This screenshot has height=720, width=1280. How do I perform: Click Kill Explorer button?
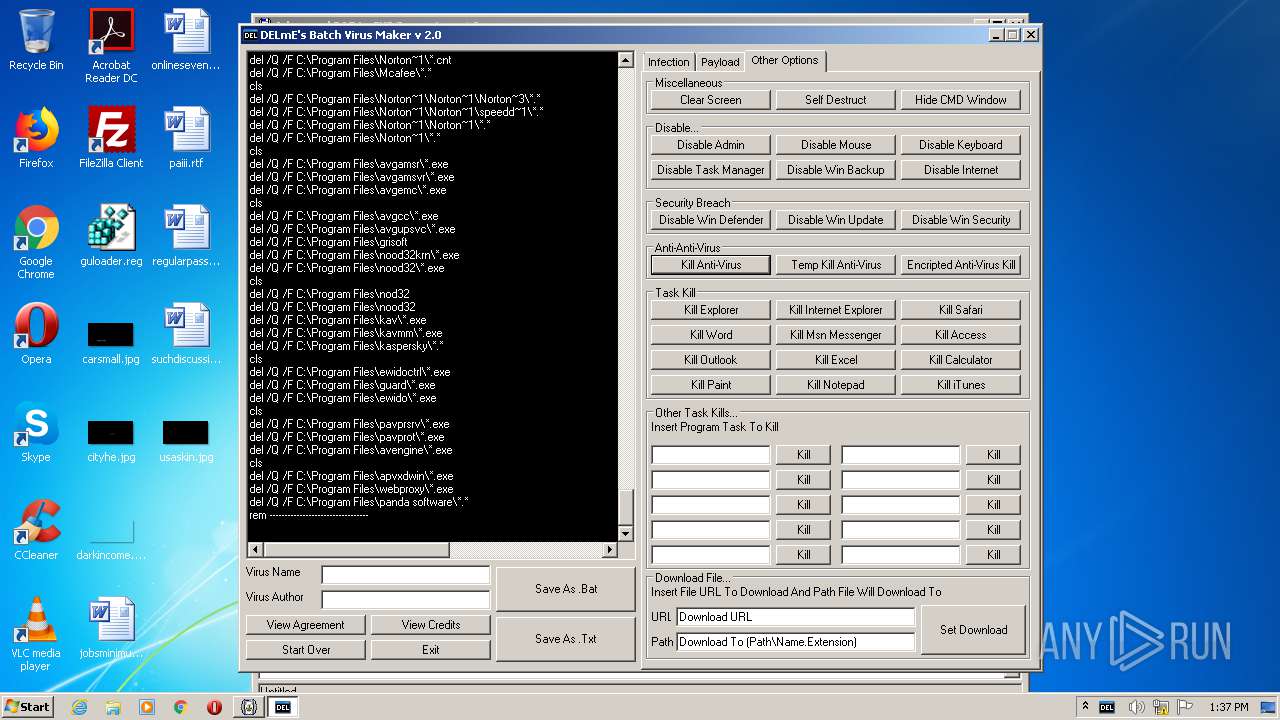pos(711,310)
